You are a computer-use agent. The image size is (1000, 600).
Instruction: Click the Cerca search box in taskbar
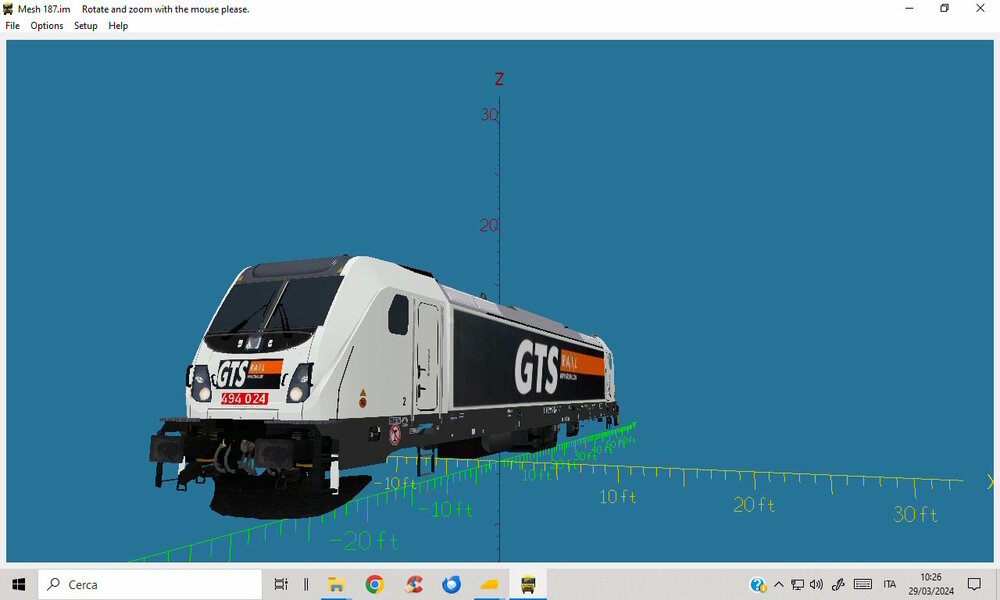(x=150, y=584)
